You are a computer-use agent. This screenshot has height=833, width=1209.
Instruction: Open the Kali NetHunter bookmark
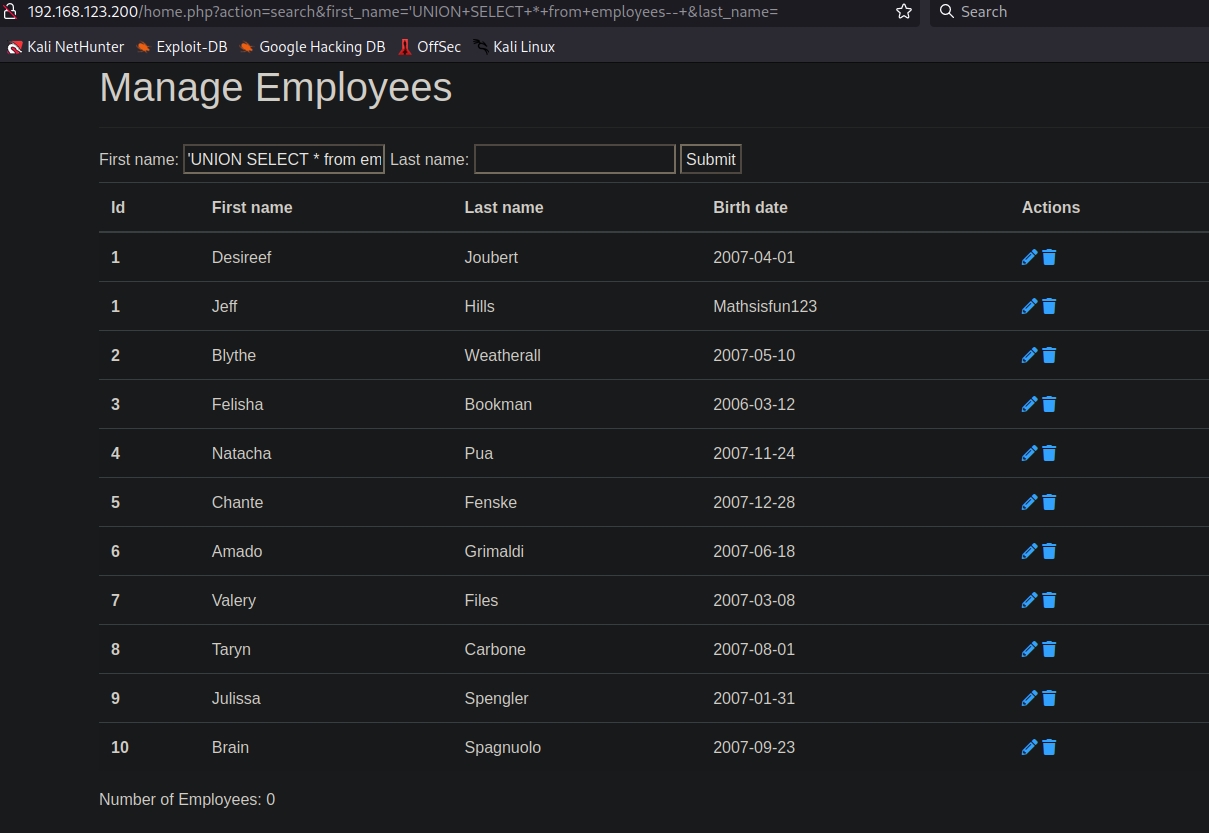[66, 47]
